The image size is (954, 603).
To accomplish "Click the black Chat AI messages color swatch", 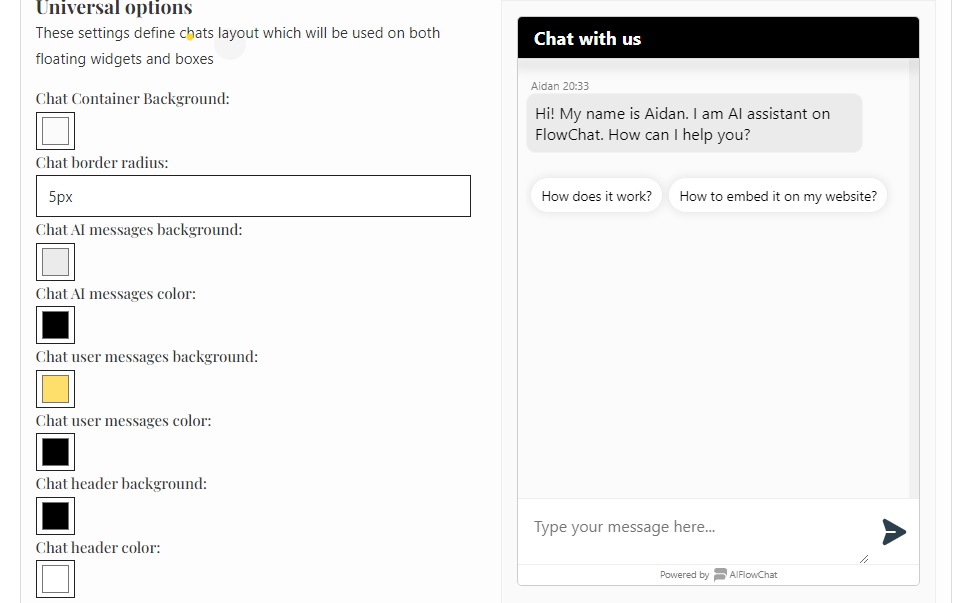I will pyautogui.click(x=55, y=324).
